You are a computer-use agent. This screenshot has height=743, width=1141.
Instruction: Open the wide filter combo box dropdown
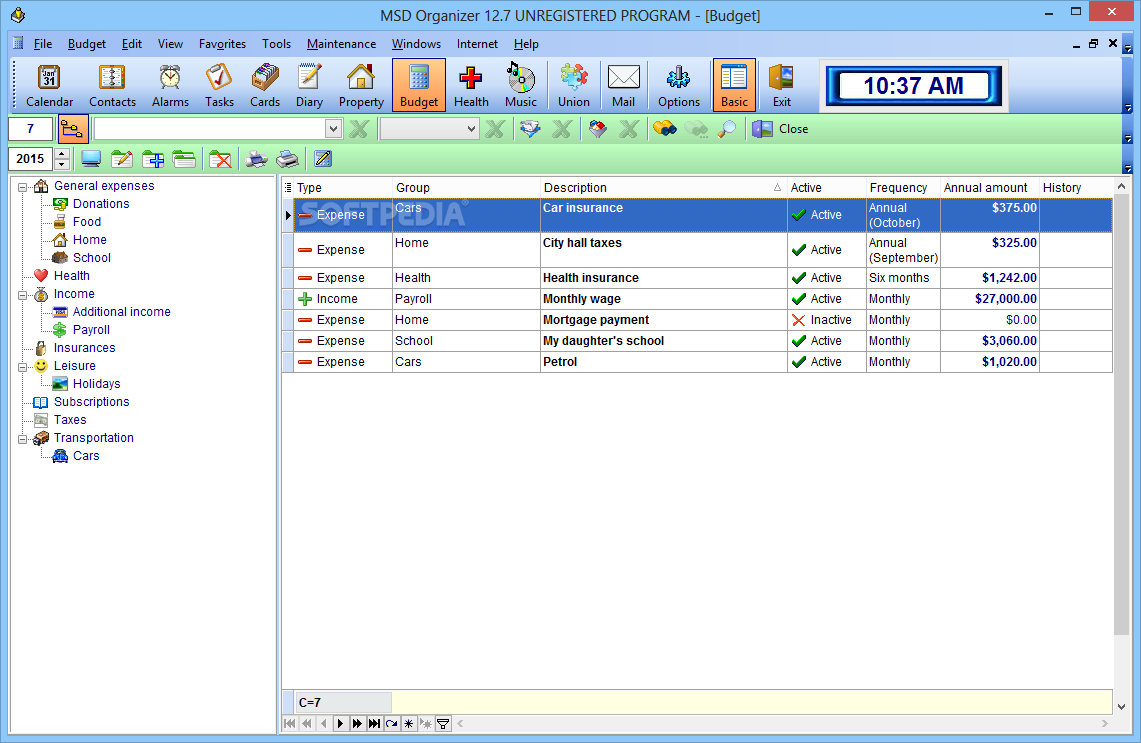[333, 129]
